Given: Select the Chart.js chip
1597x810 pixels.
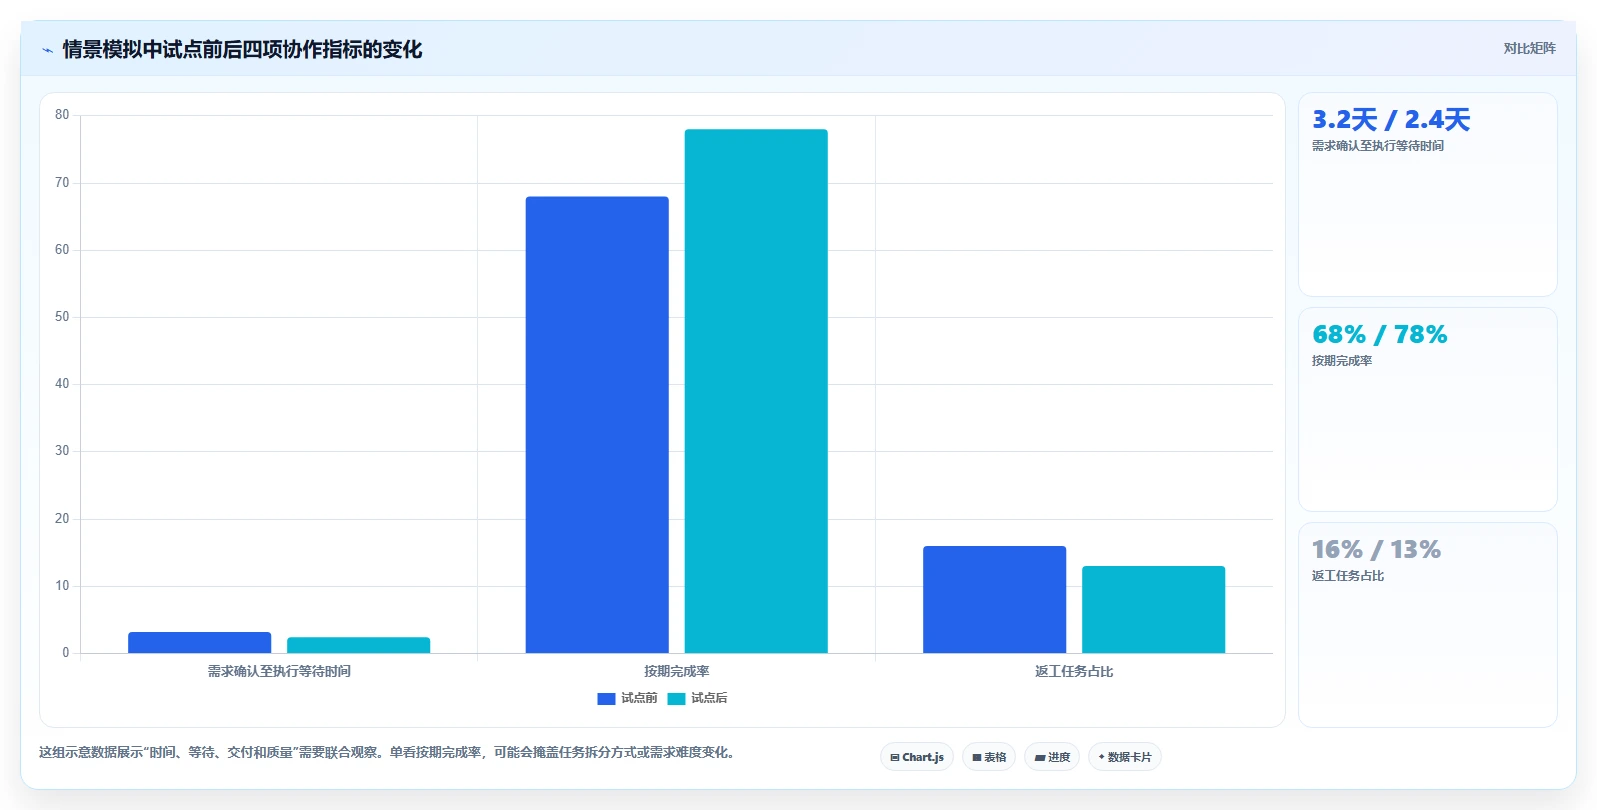Looking at the screenshot, I should click(917, 757).
